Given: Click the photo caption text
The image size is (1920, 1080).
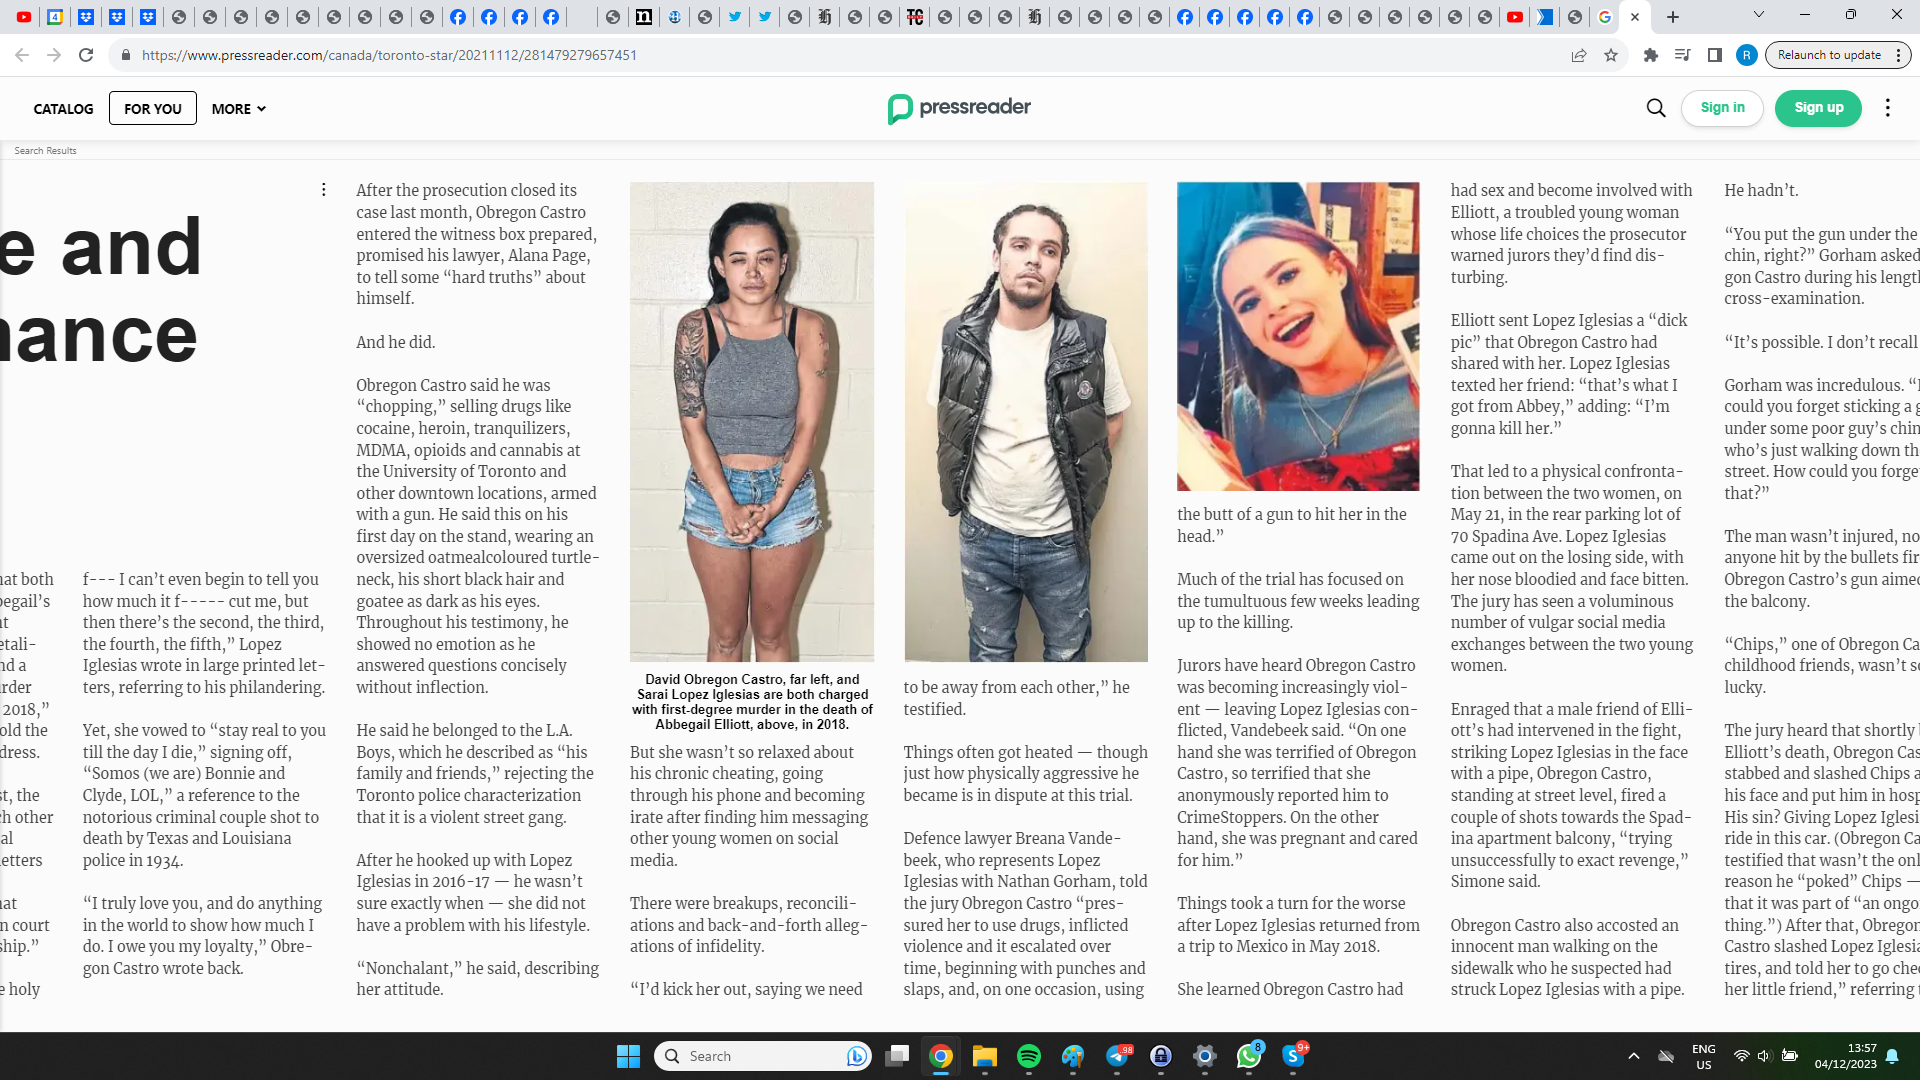Looking at the screenshot, I should (x=752, y=702).
